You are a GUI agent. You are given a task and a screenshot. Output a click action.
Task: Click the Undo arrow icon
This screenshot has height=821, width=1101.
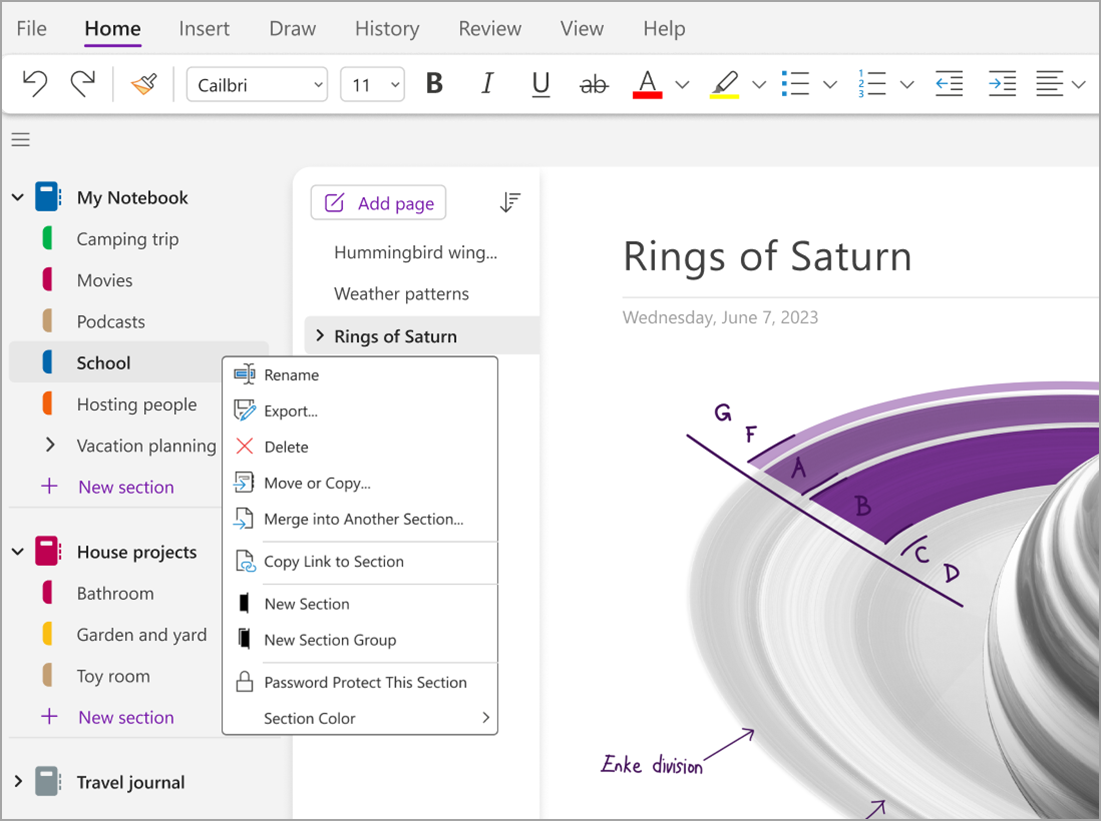pos(35,84)
